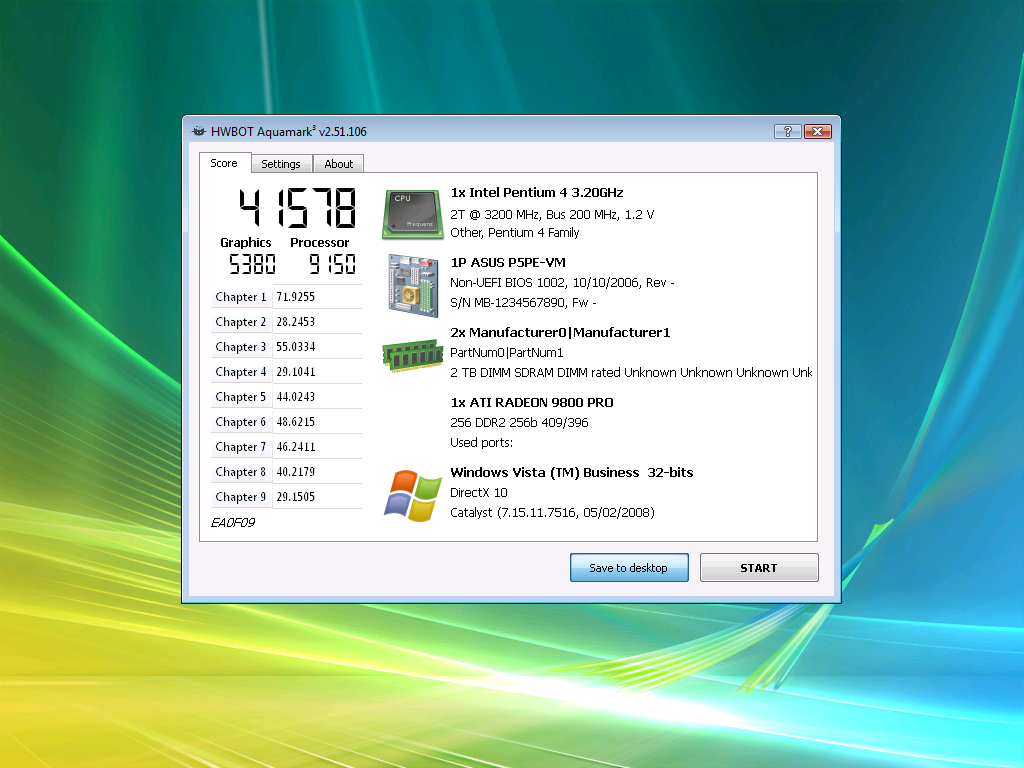The image size is (1024, 768).
Task: Select the Chapter 2 value 28.2453
Action: pos(296,321)
